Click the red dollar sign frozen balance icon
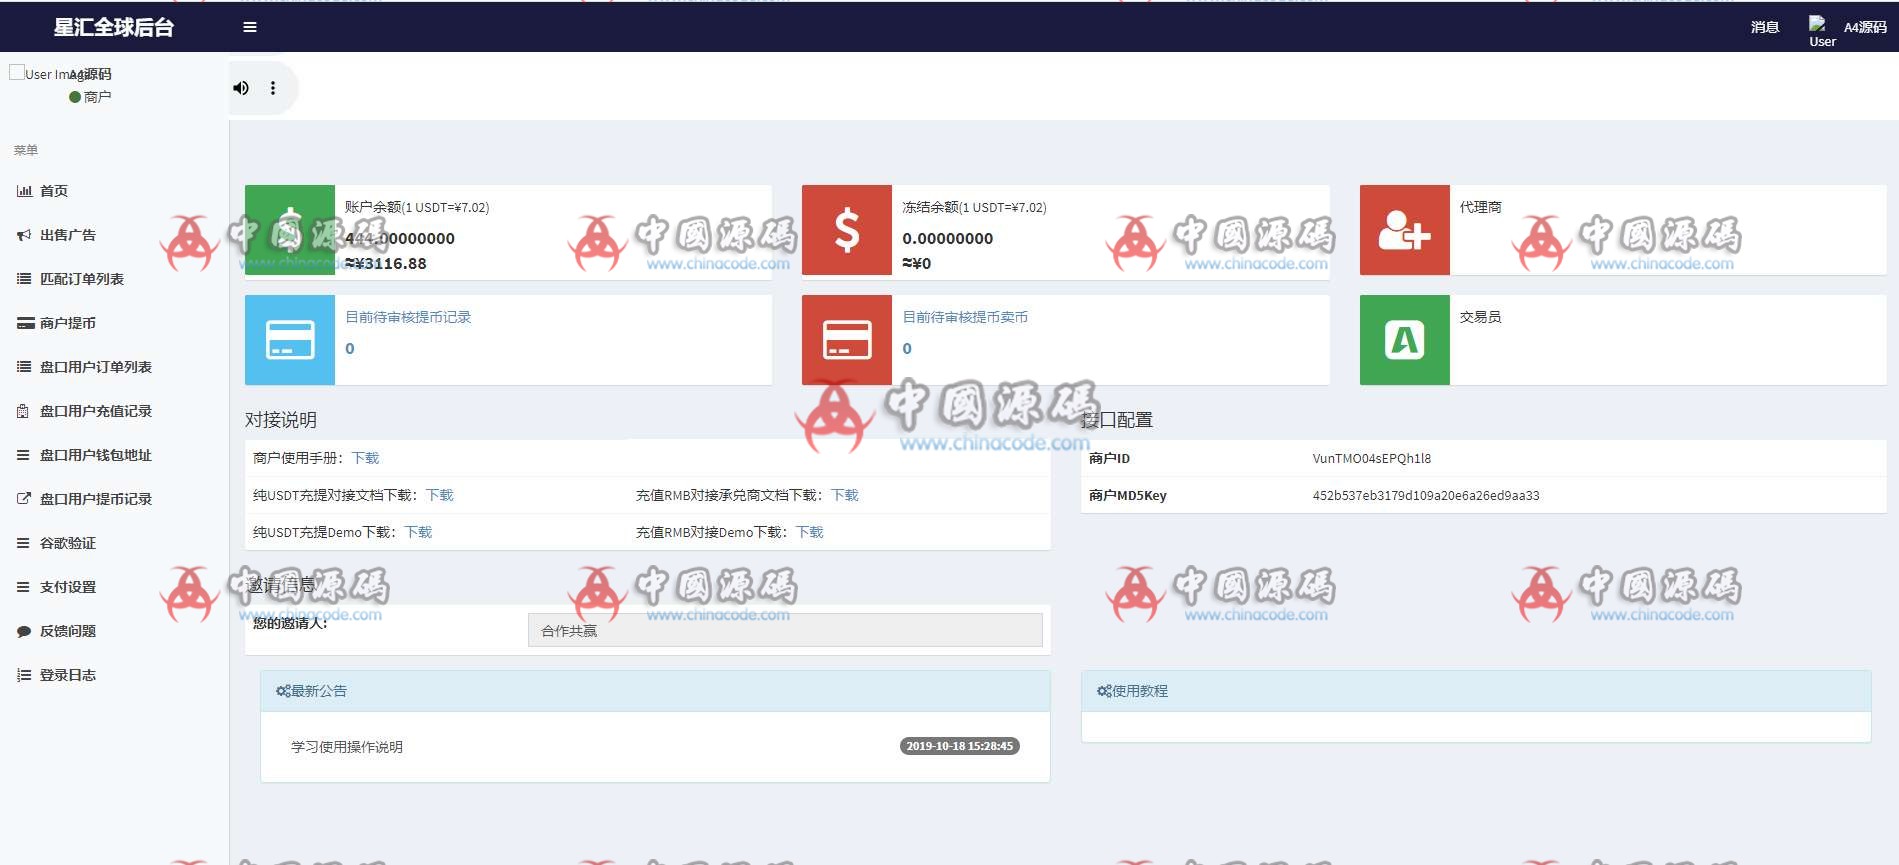 (846, 230)
